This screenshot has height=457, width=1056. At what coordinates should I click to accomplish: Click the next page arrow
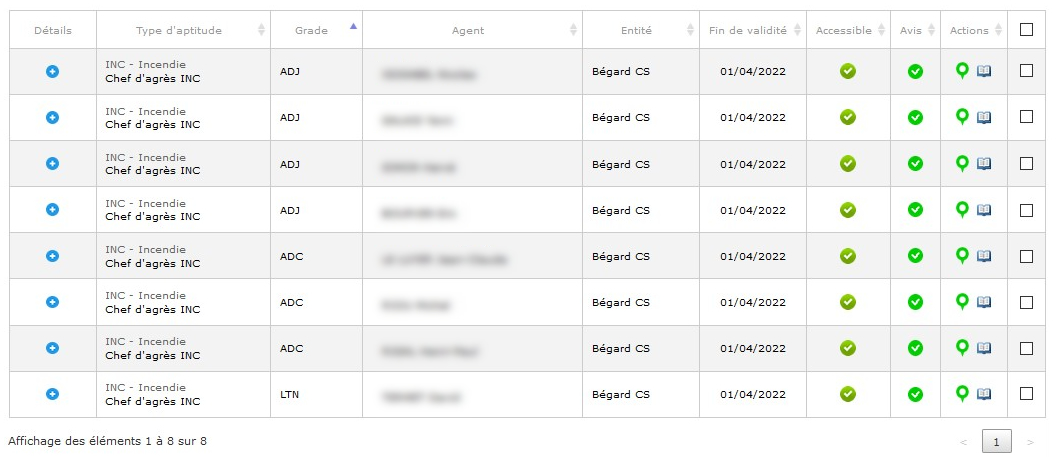click(1030, 442)
